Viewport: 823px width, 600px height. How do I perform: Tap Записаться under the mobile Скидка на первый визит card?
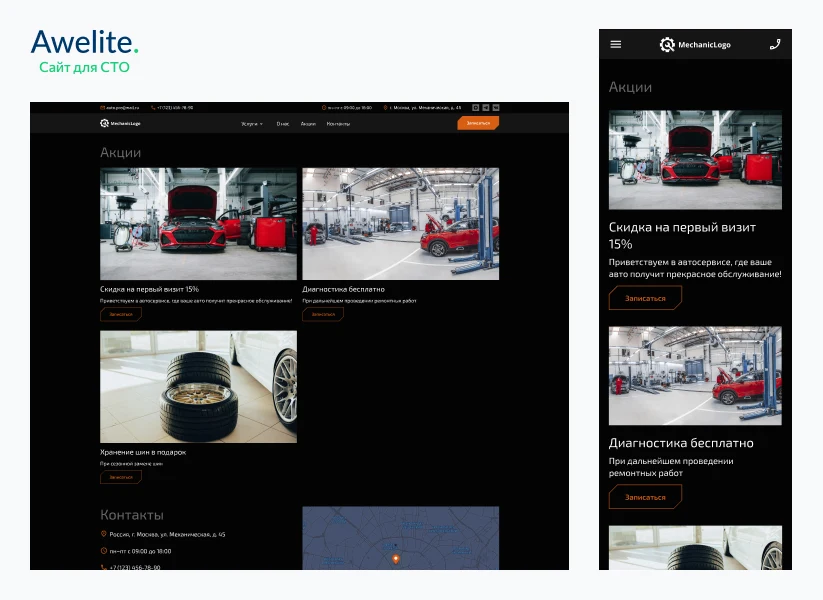[x=645, y=298]
